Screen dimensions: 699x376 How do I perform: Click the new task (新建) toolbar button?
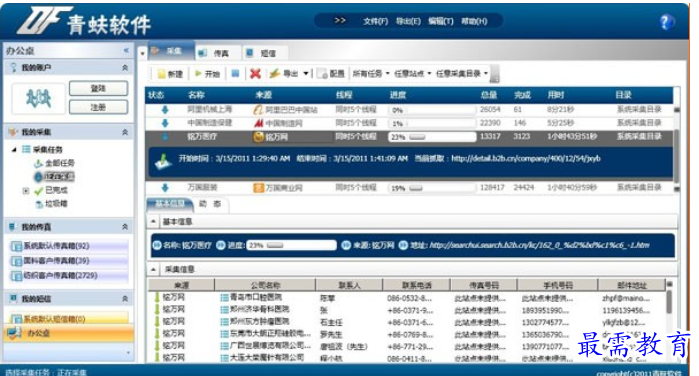[x=170, y=74]
